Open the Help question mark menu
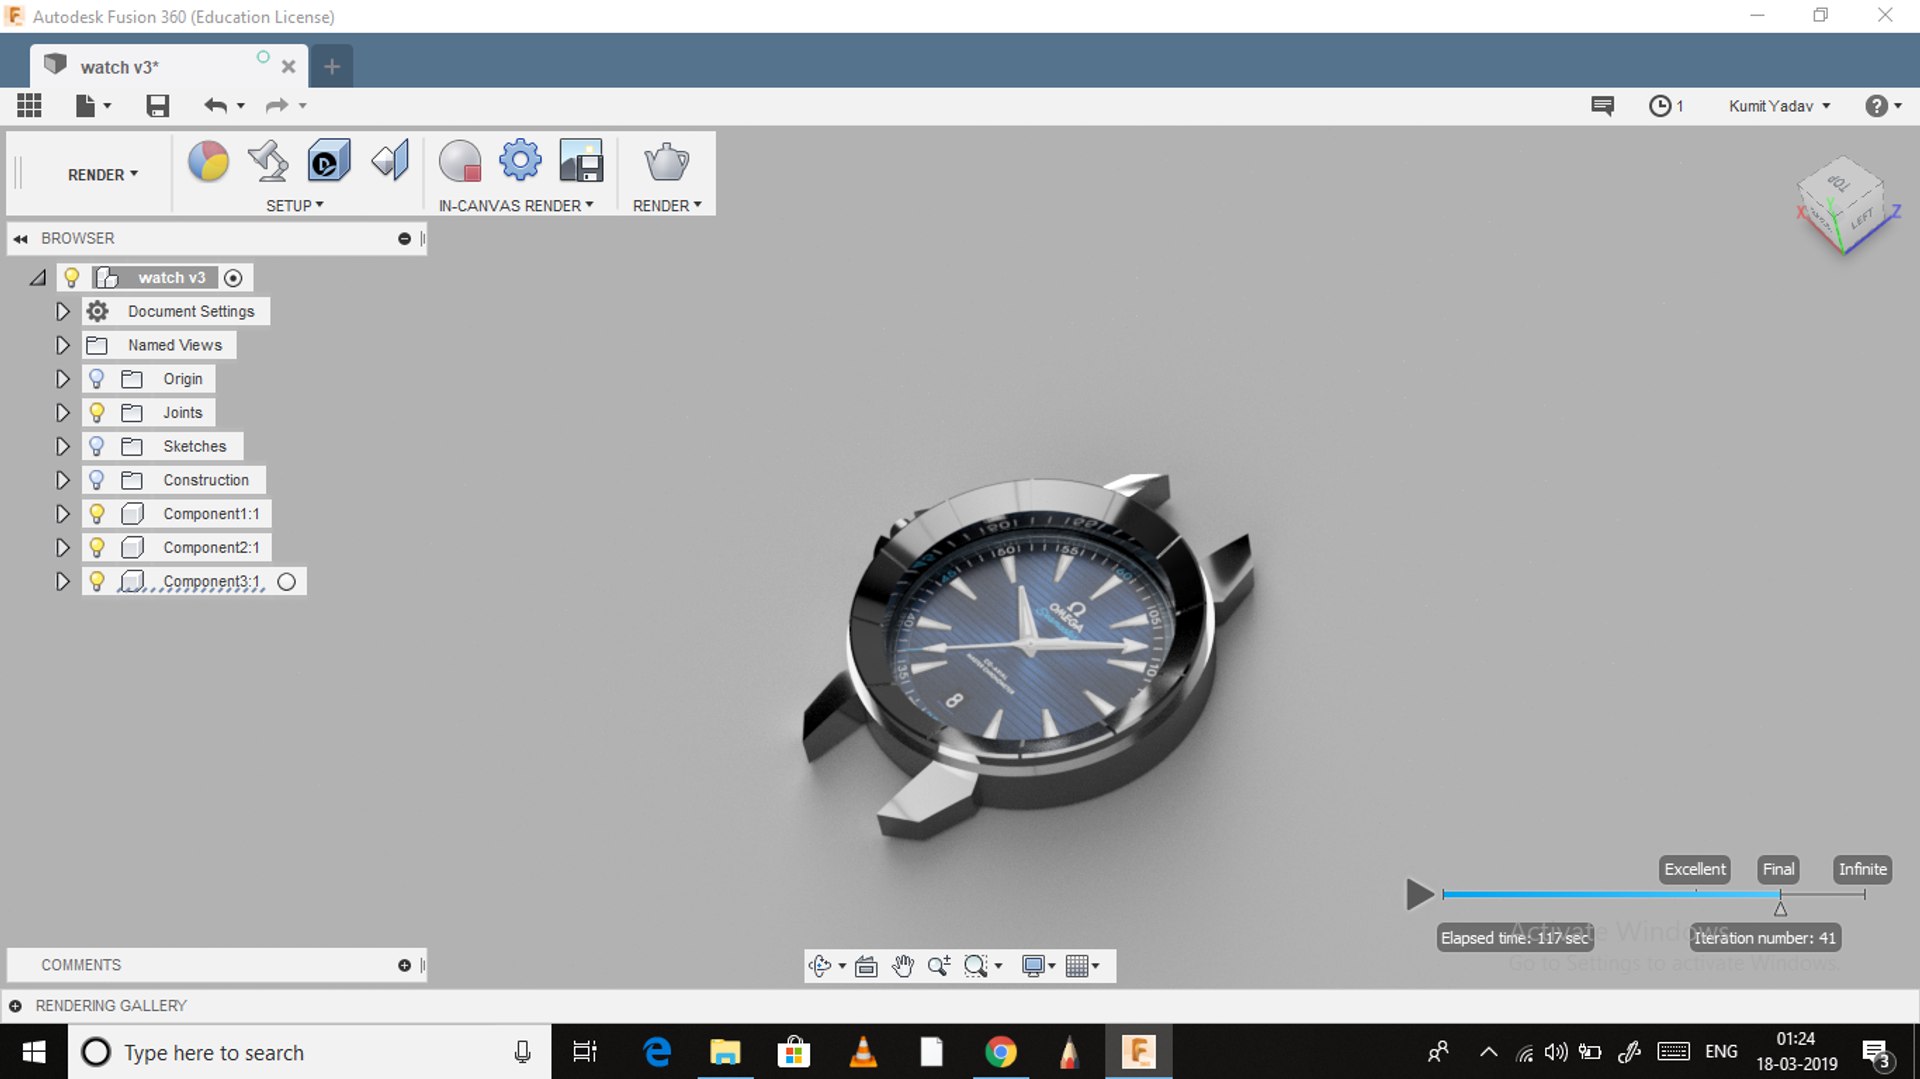1920x1079 pixels. [x=1883, y=105]
